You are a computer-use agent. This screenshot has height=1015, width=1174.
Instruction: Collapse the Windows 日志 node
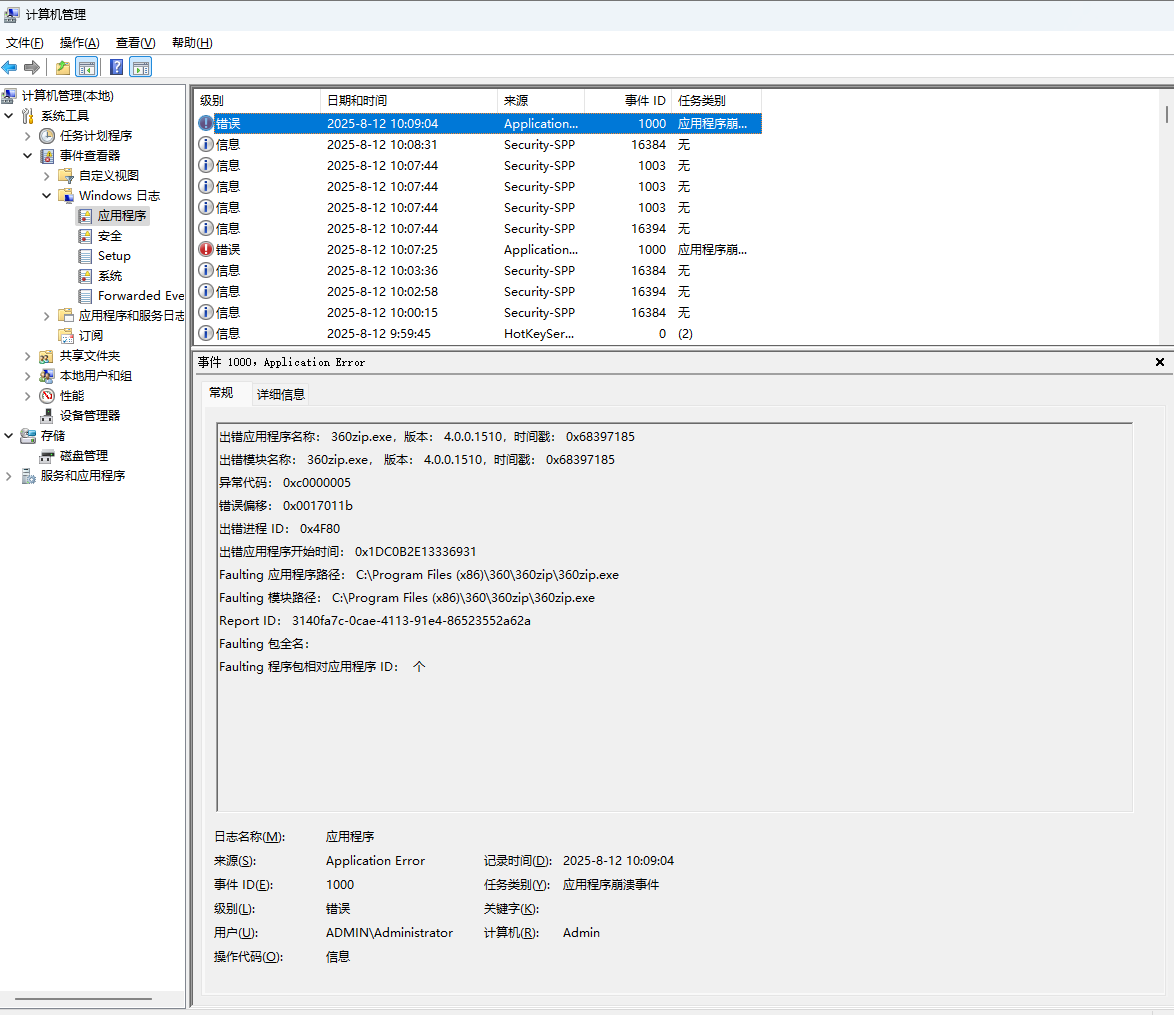point(47,195)
